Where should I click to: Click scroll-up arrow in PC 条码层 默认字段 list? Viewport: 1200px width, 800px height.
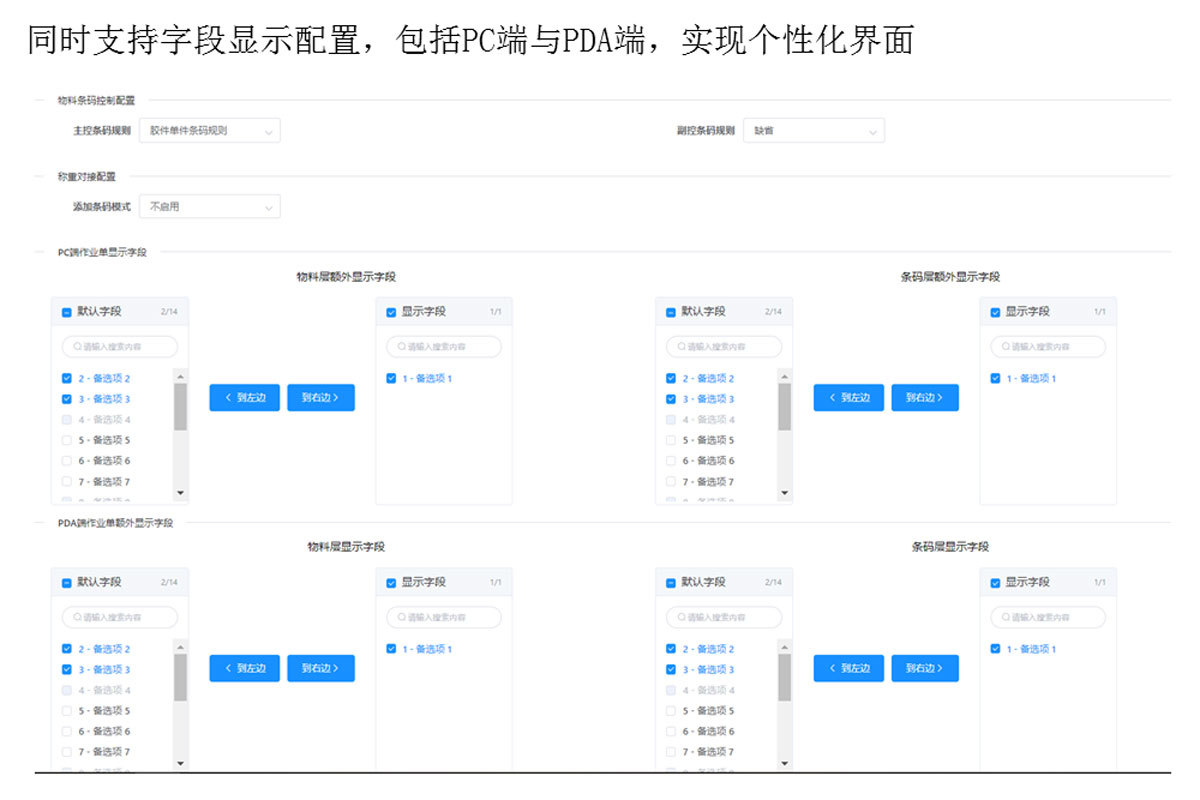coord(784,377)
